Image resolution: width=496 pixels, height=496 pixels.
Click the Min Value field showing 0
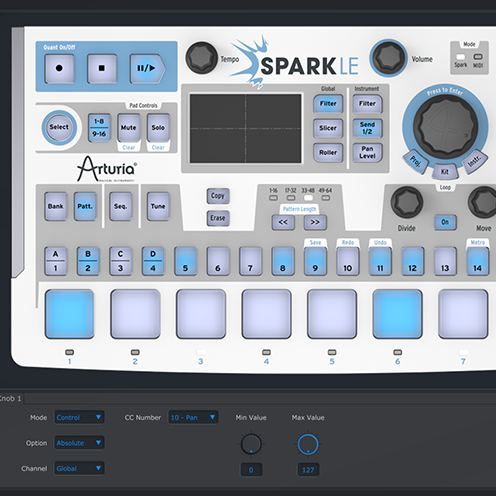pos(251,470)
